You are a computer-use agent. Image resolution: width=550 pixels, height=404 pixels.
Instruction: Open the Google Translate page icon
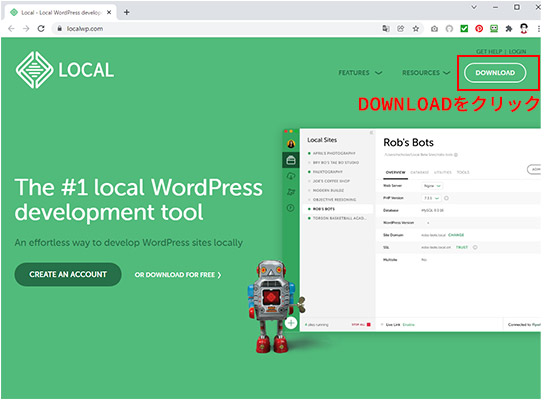pos(386,29)
